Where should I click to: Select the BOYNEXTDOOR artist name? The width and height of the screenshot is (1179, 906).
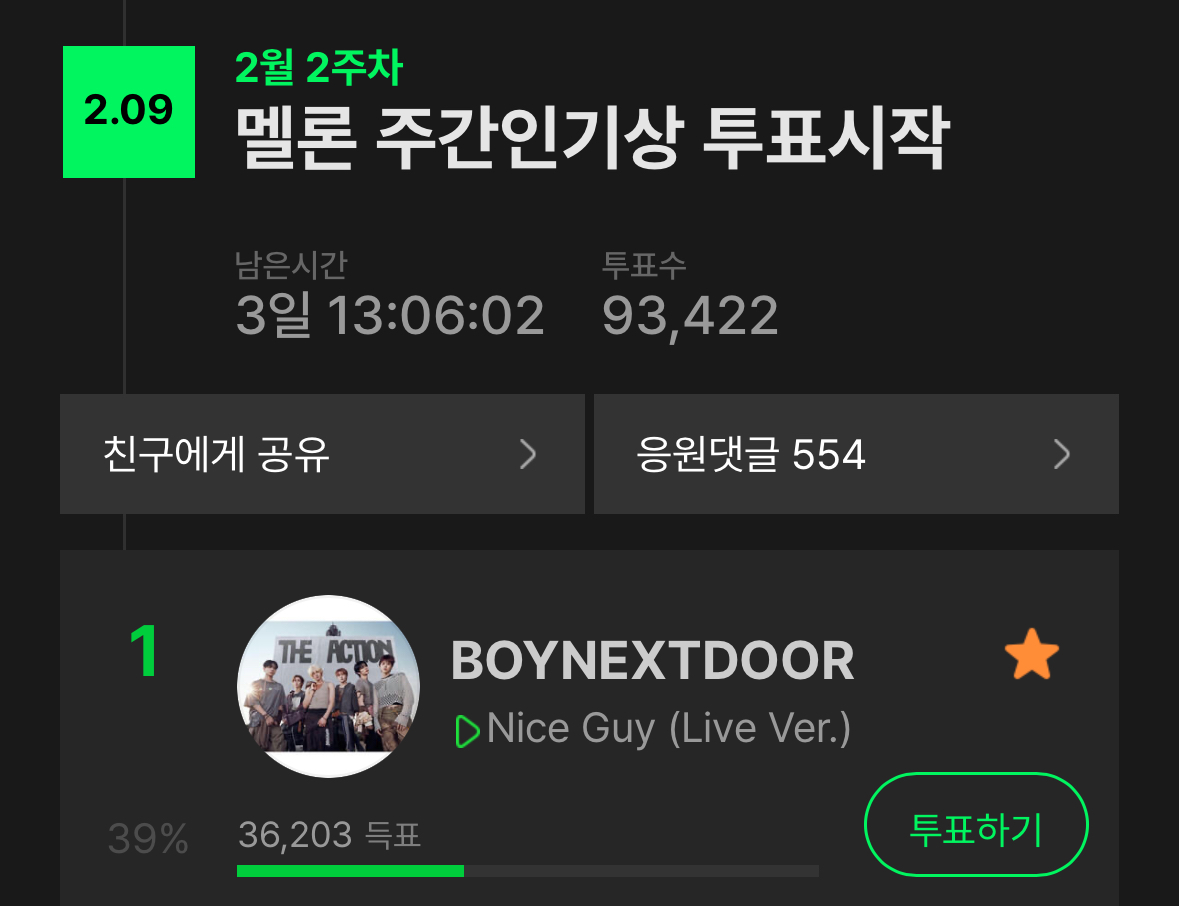(653, 661)
